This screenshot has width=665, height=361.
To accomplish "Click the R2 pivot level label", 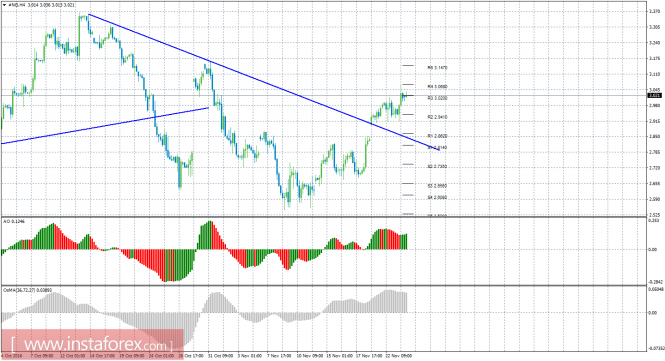I will click(437, 117).
